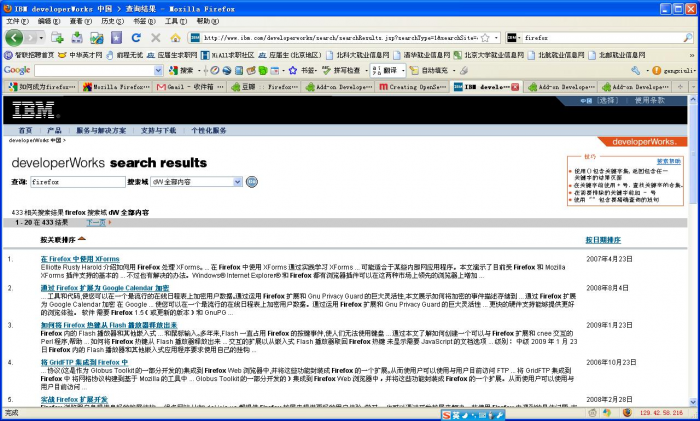Open the 历史 menu

tap(112, 21)
